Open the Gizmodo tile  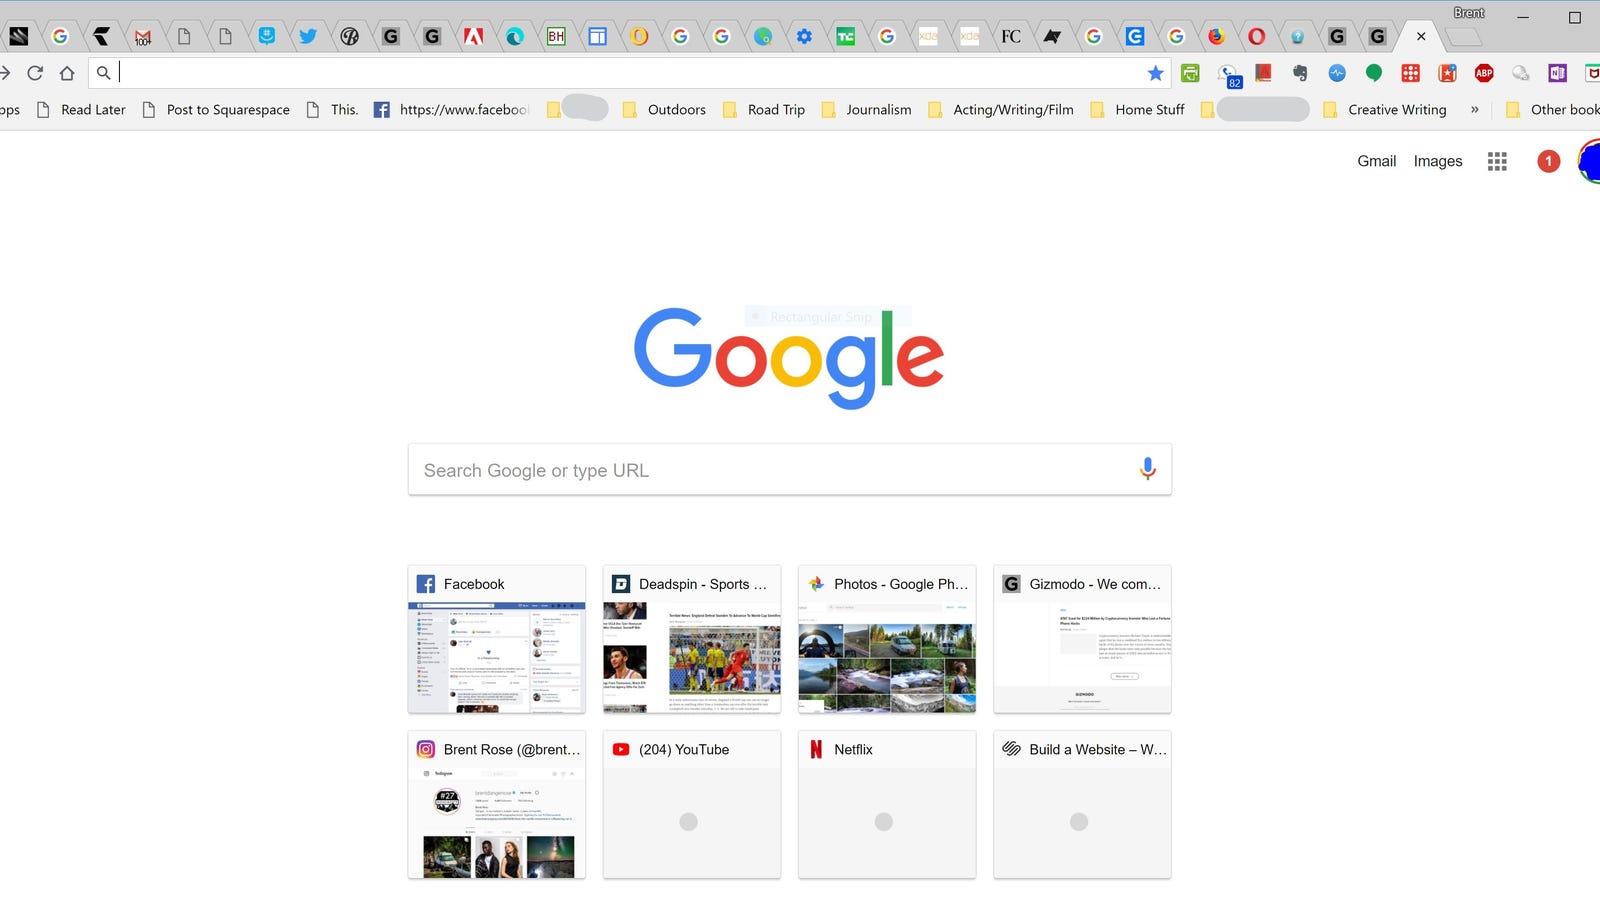1082,639
